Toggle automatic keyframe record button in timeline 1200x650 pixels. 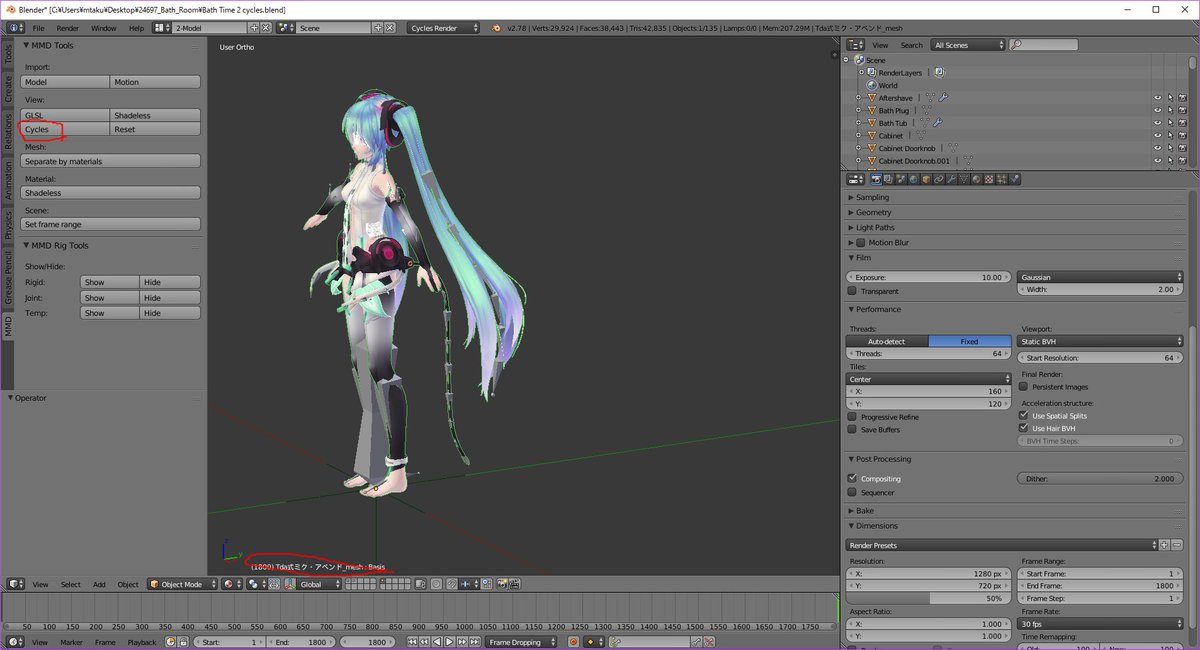click(573, 642)
